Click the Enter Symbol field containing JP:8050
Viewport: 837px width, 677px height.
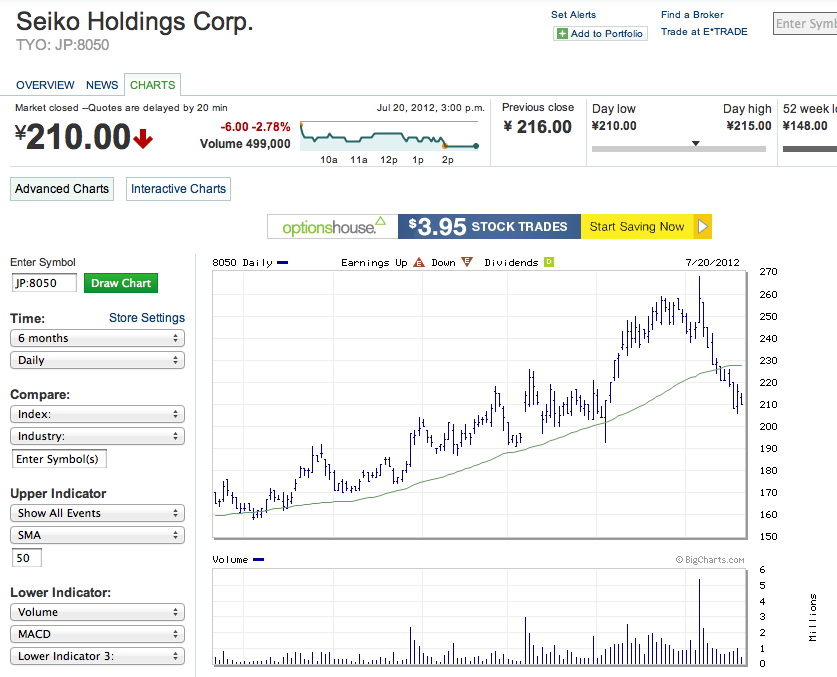[45, 283]
